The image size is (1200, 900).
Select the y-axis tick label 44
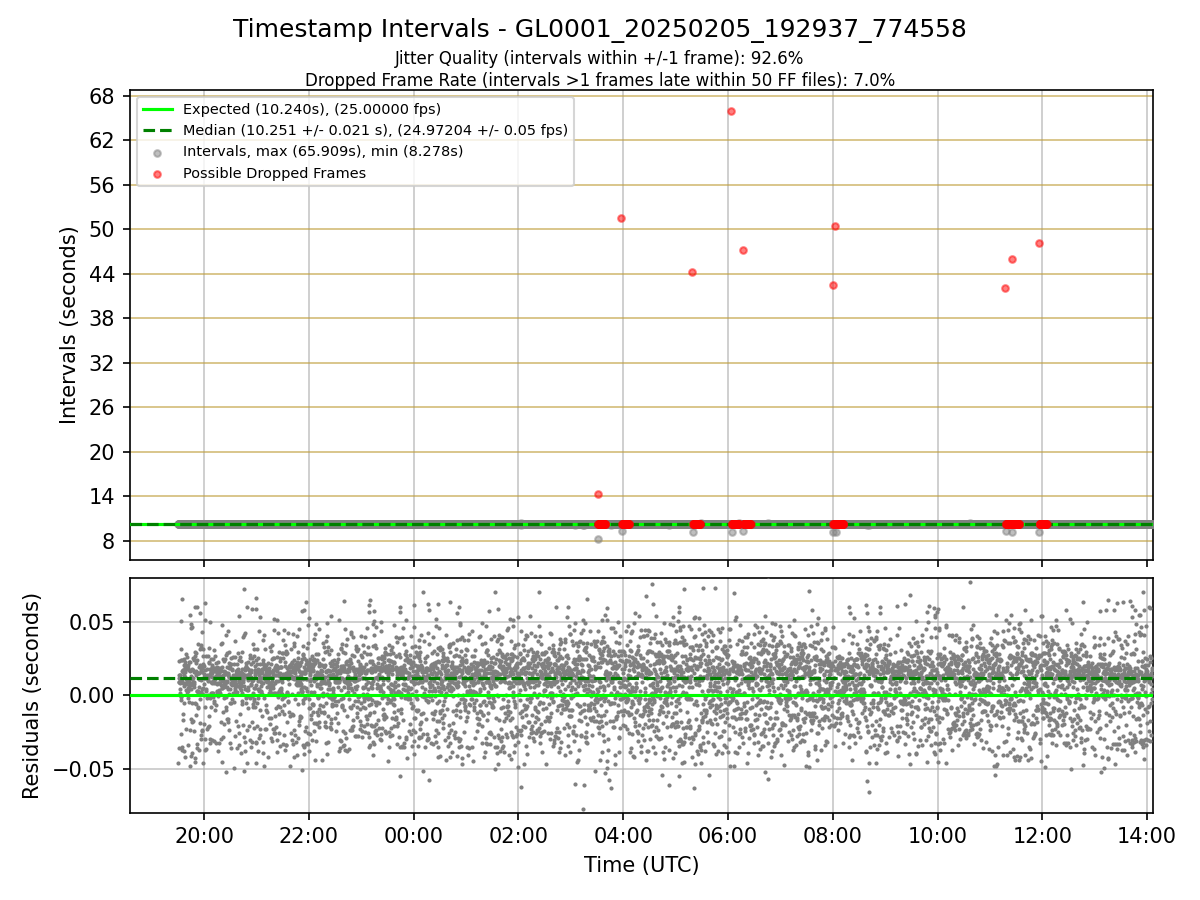102,274
